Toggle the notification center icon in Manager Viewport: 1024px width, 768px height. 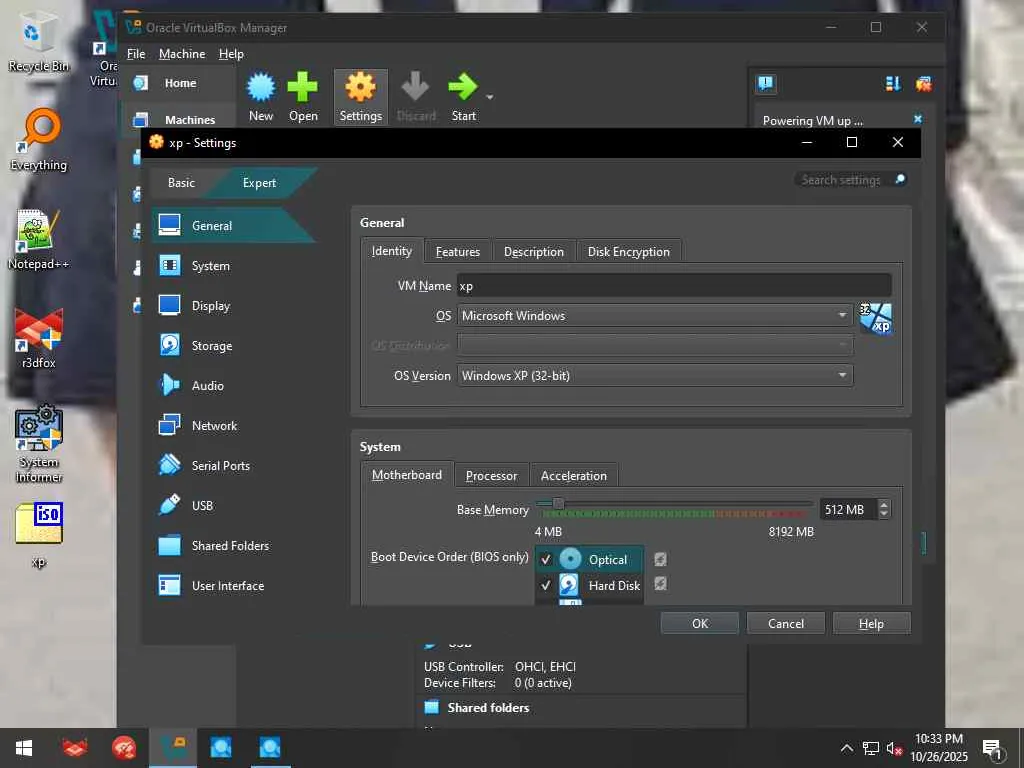tap(765, 84)
